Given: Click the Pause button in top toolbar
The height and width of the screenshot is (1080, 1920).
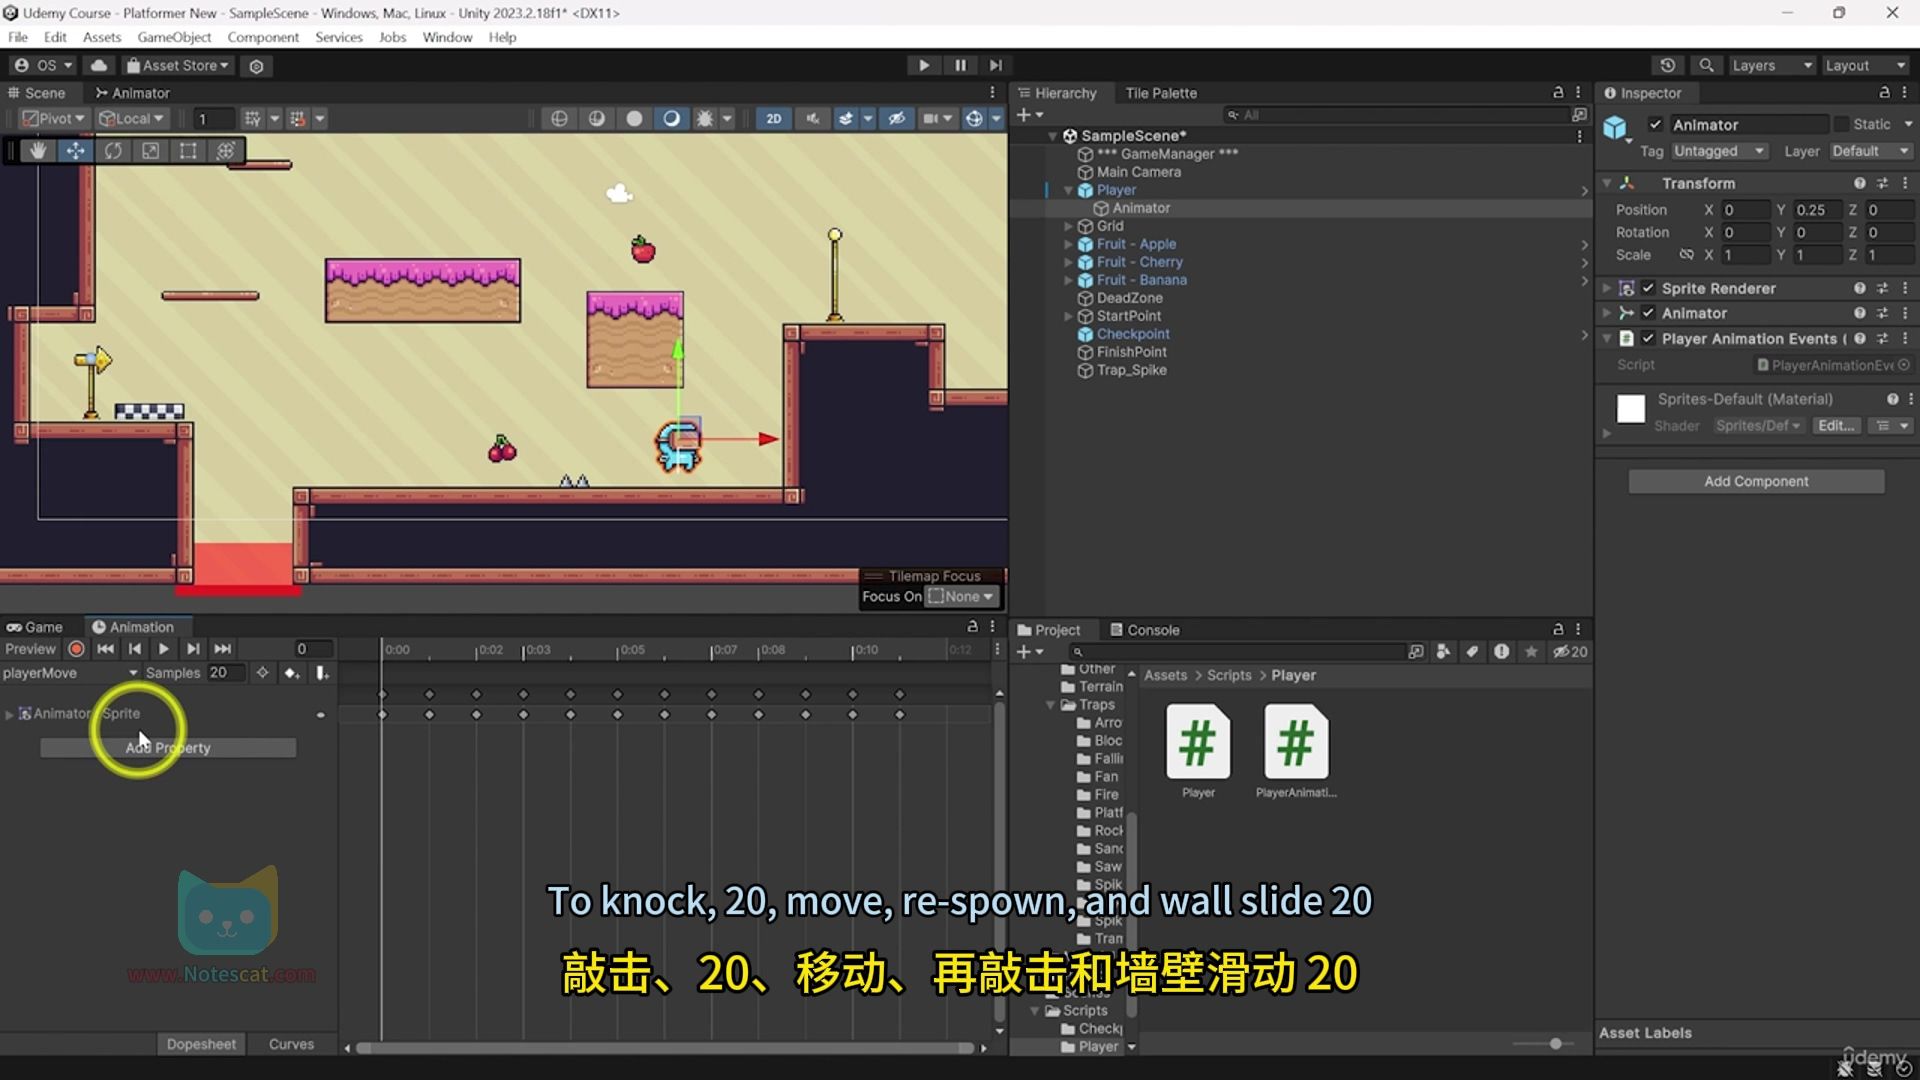Looking at the screenshot, I should click(x=960, y=65).
